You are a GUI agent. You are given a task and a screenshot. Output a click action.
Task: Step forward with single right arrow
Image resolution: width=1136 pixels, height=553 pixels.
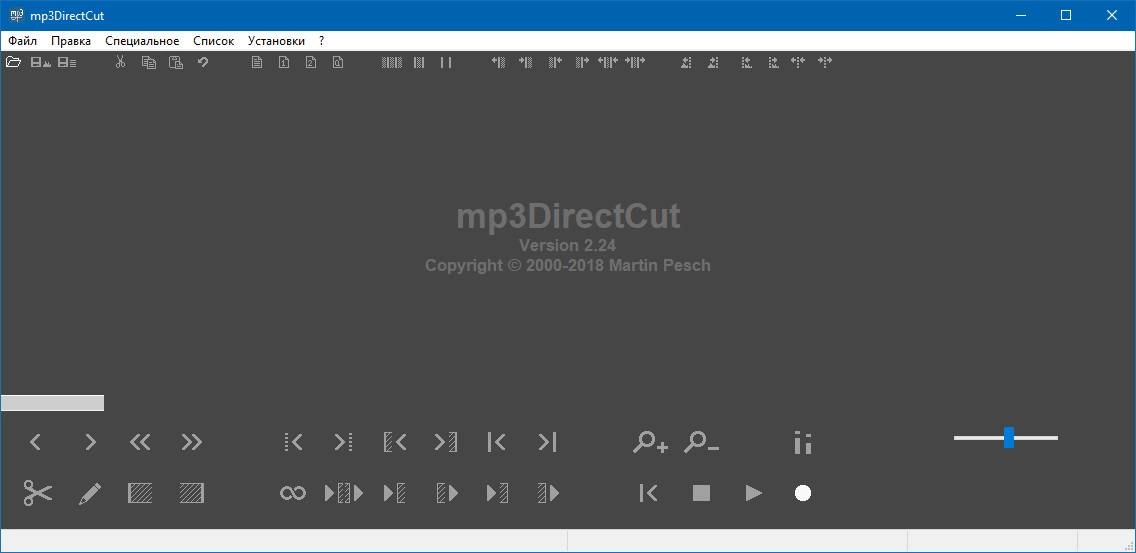tap(90, 441)
